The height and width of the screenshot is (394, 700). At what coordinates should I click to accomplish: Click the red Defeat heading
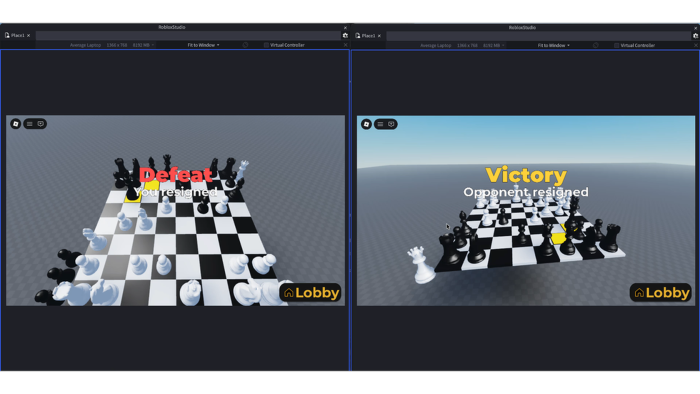point(176,174)
